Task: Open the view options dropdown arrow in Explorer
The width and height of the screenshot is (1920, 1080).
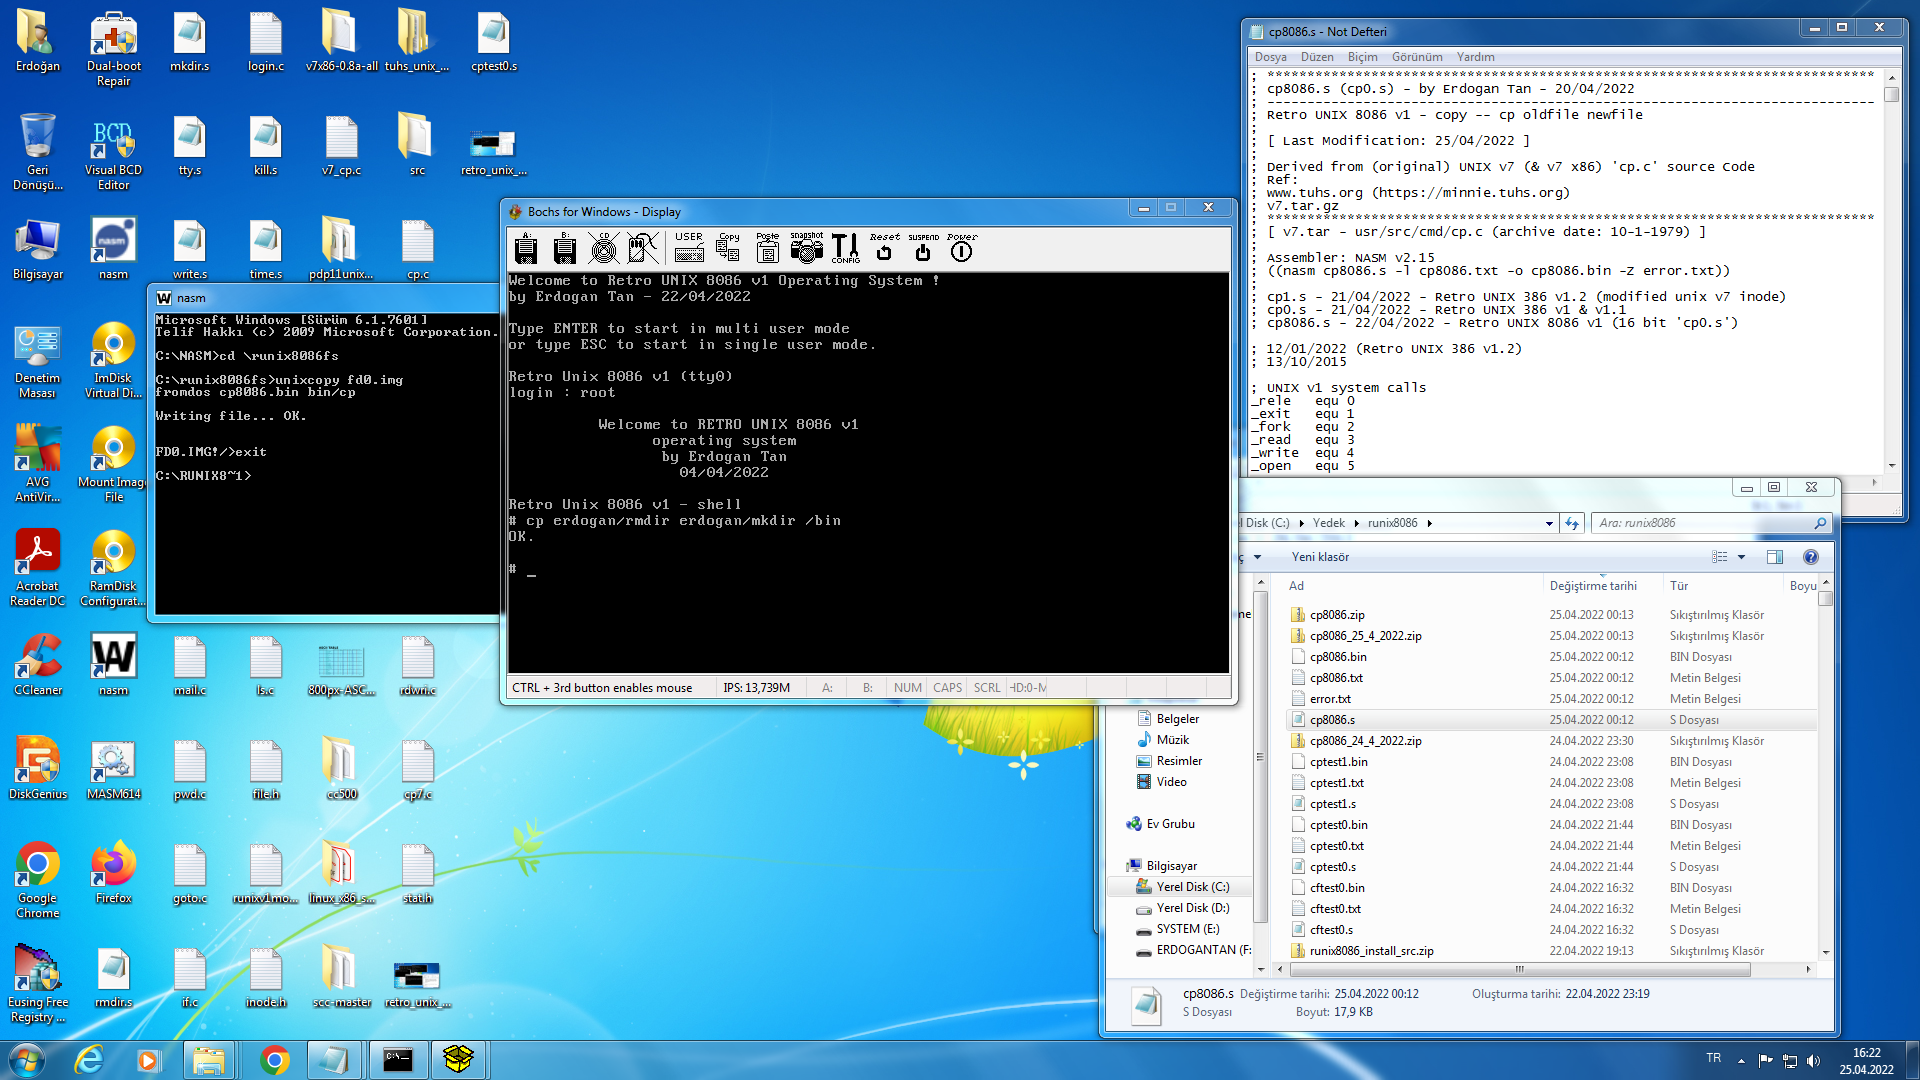Action: (1741, 557)
